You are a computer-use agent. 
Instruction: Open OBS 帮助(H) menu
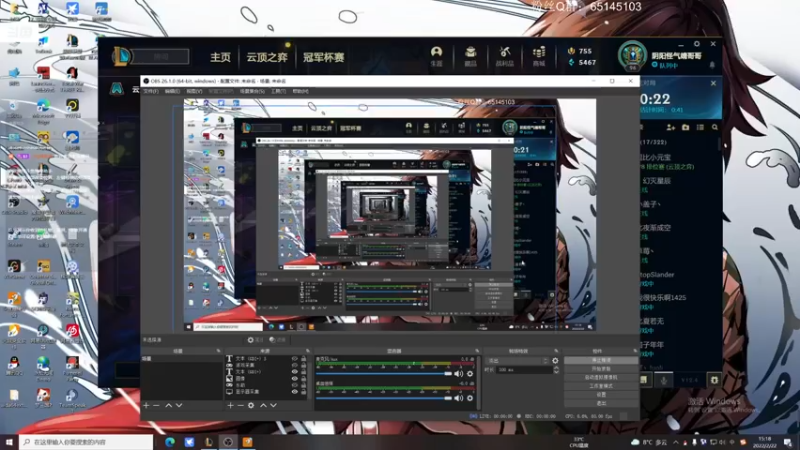coord(301,91)
